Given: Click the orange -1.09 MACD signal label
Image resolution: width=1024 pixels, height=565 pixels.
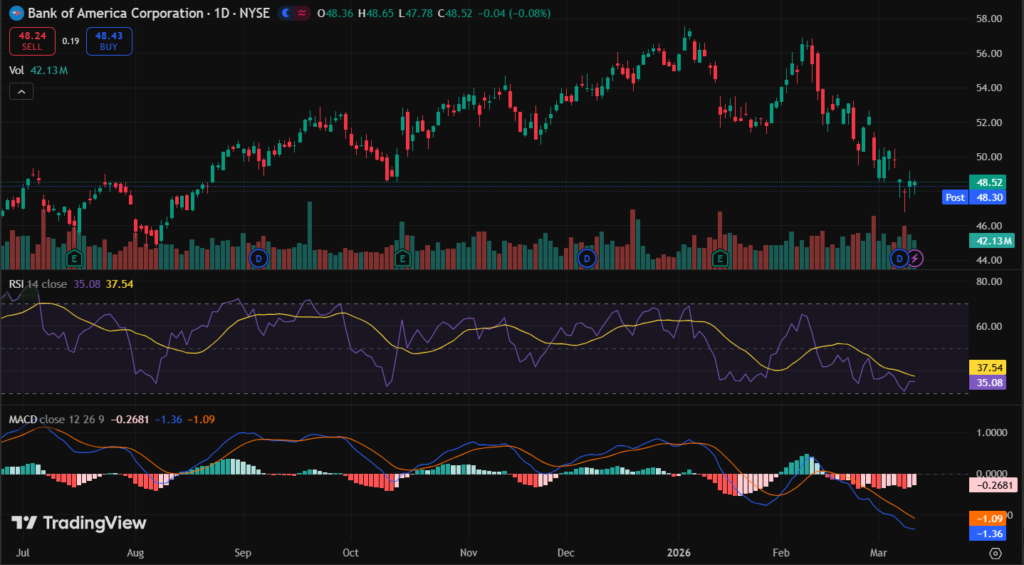Looking at the screenshot, I should [992, 518].
